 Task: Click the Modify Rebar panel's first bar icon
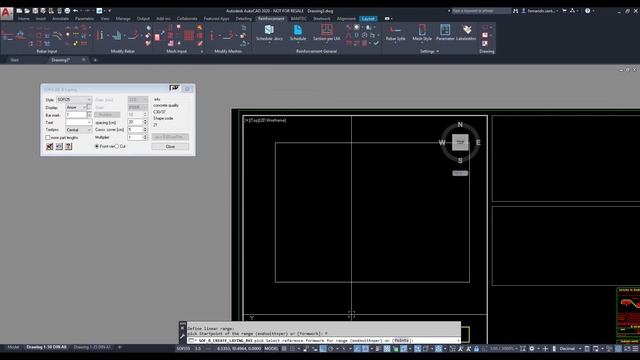100,36
